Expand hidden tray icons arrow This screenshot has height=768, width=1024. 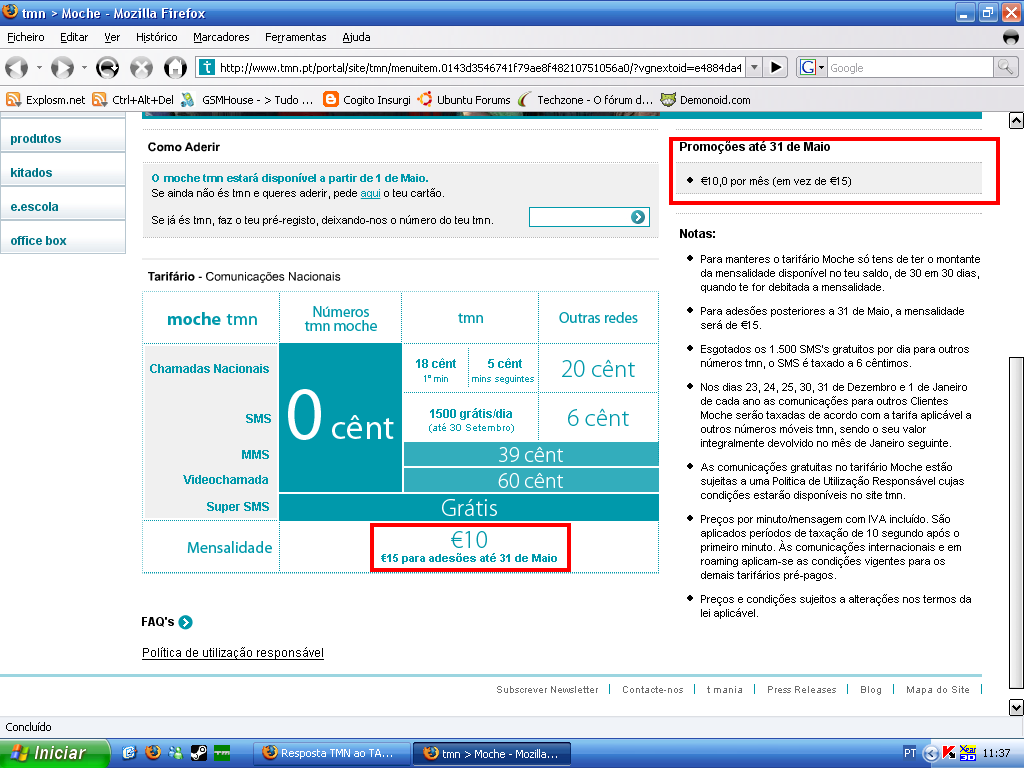[931, 754]
